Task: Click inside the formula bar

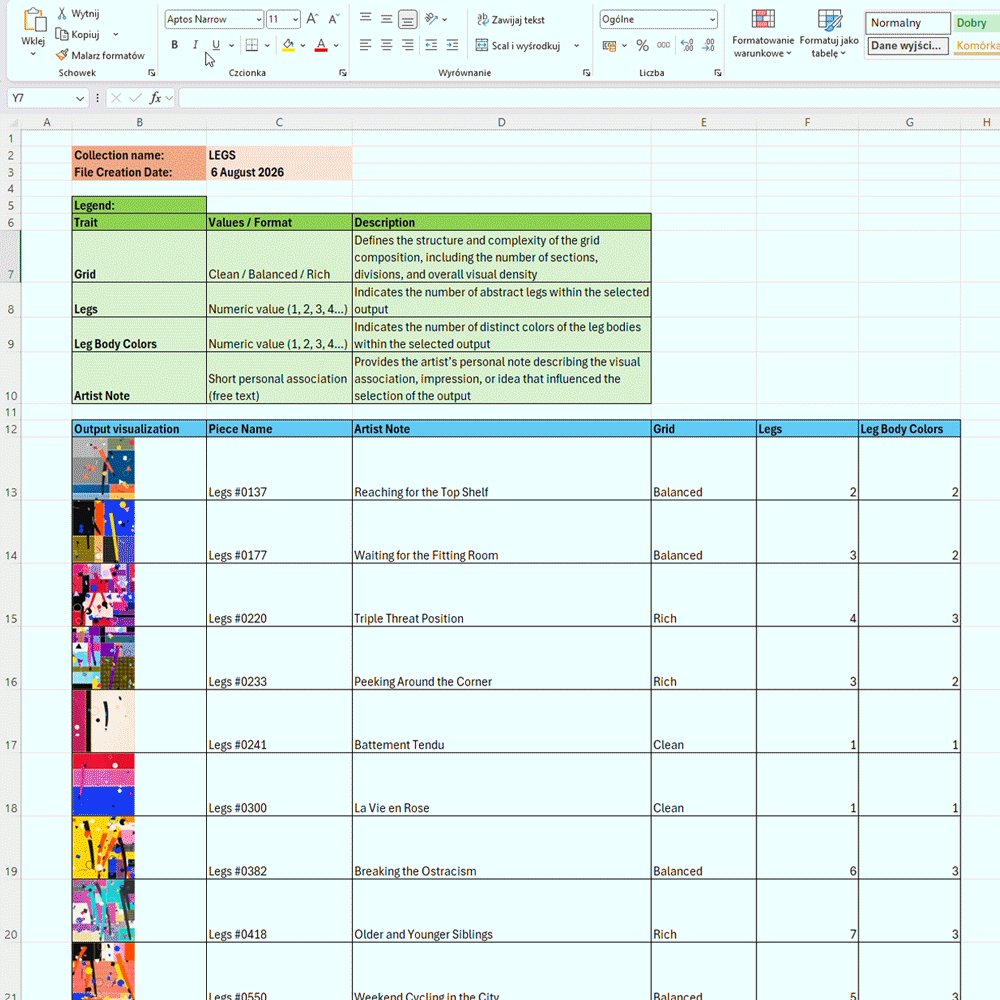Action: [589, 98]
